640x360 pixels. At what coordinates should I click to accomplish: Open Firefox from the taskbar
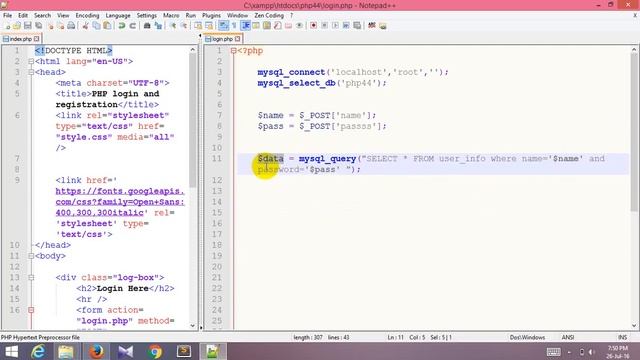coord(96,351)
